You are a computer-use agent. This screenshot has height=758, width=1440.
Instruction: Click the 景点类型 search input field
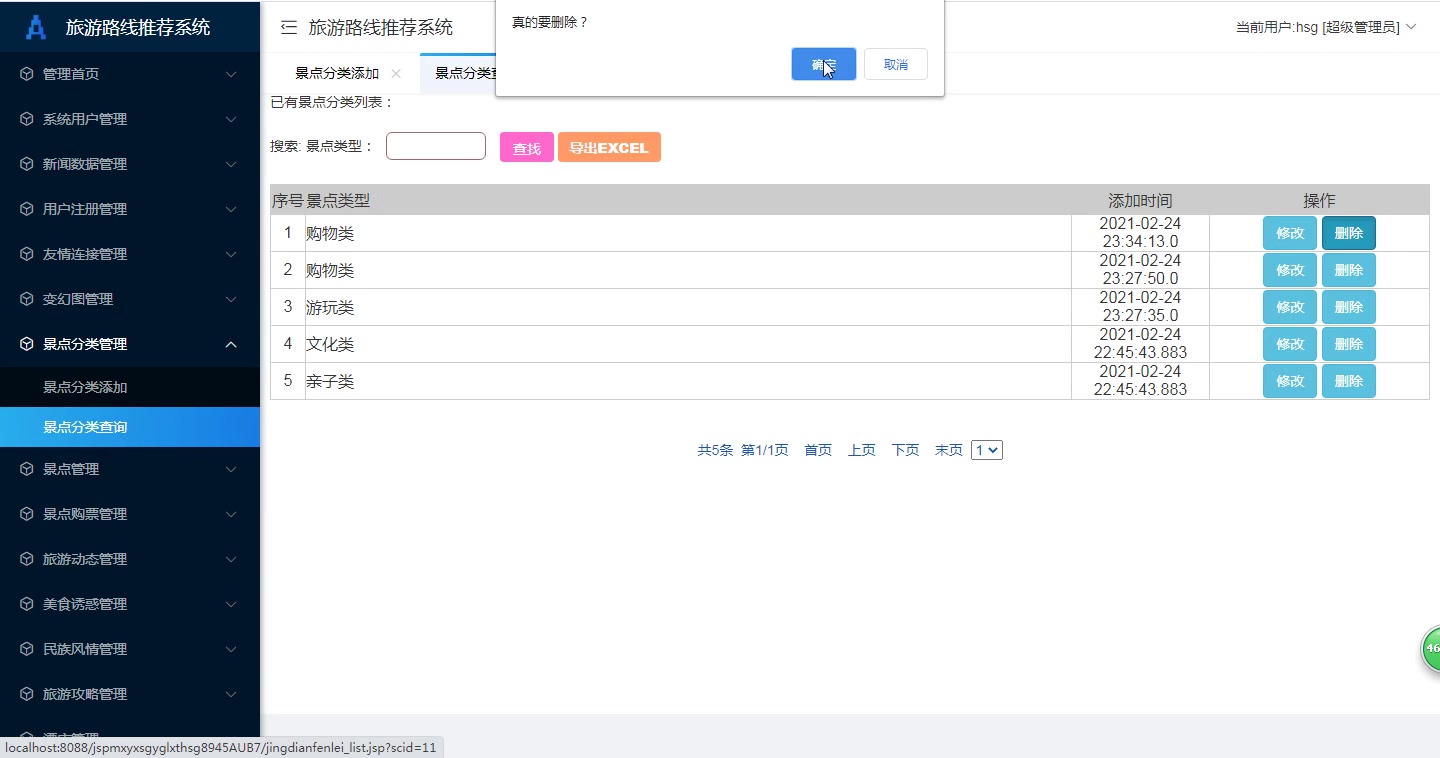[435, 145]
